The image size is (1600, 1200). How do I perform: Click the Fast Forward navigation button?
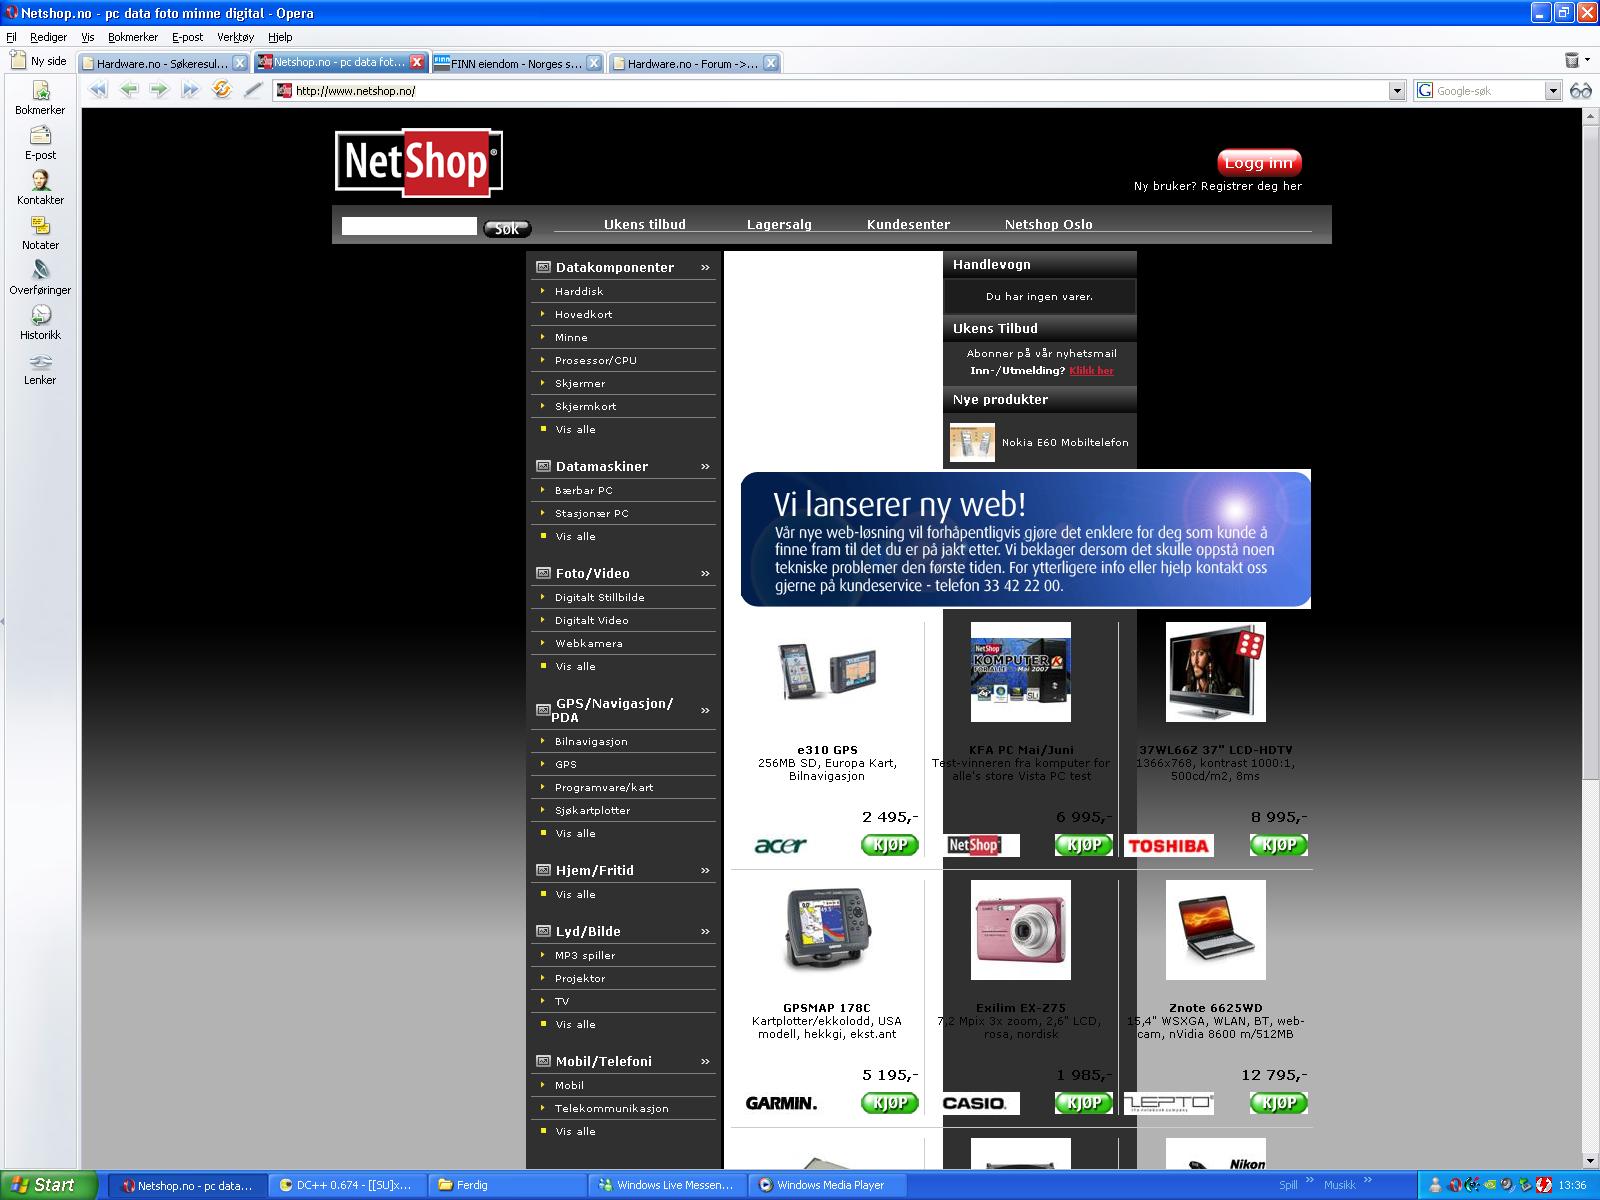point(190,90)
